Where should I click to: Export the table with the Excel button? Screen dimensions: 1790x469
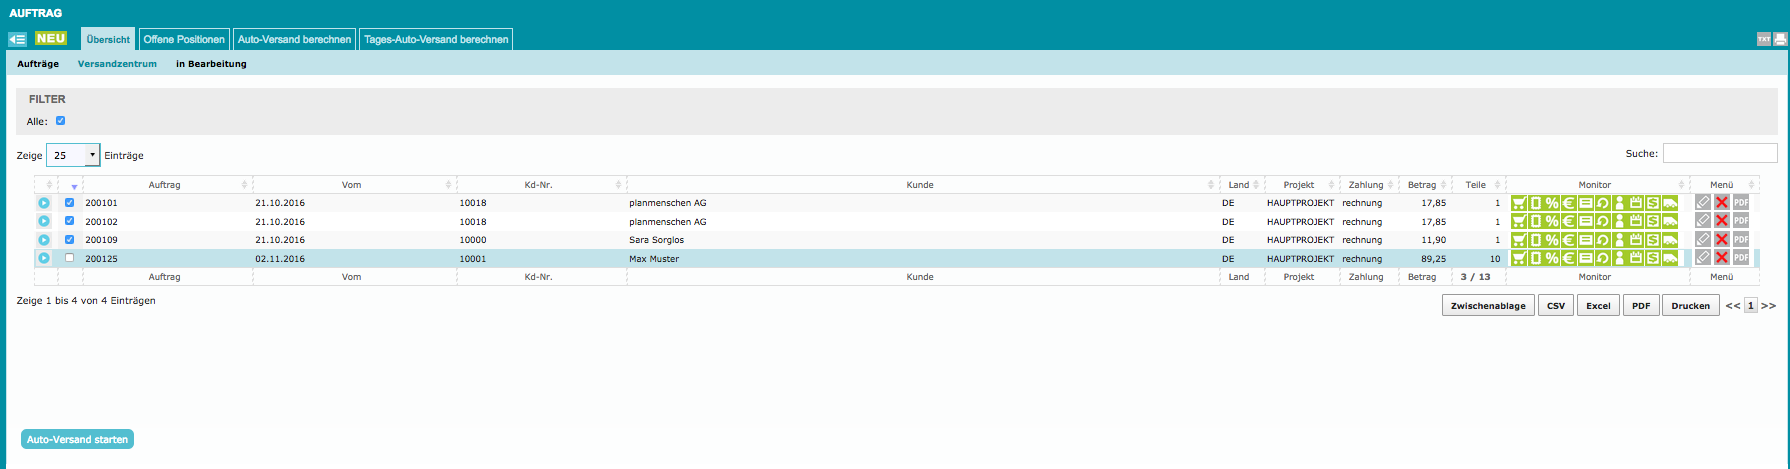1598,306
